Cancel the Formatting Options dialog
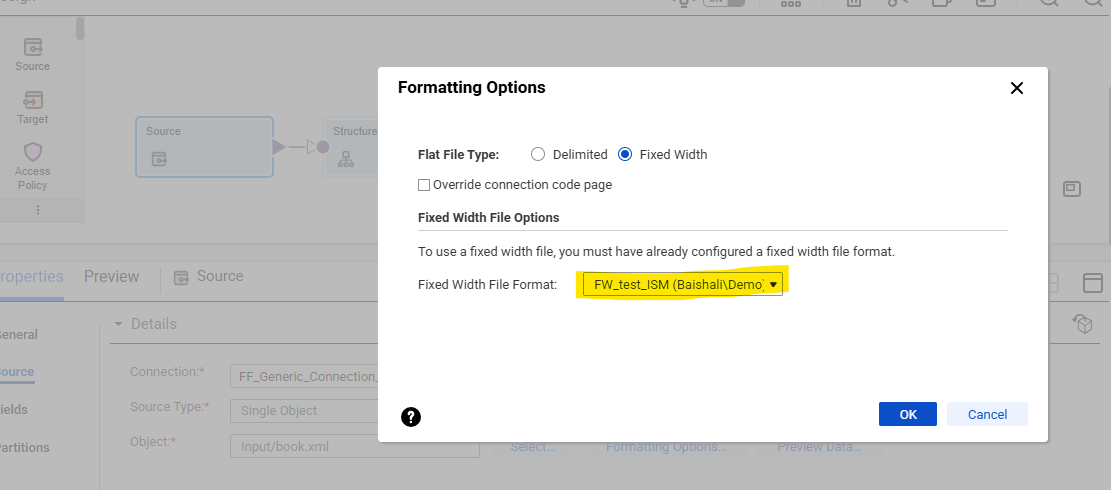This screenshot has width=1111, height=490. point(987,414)
